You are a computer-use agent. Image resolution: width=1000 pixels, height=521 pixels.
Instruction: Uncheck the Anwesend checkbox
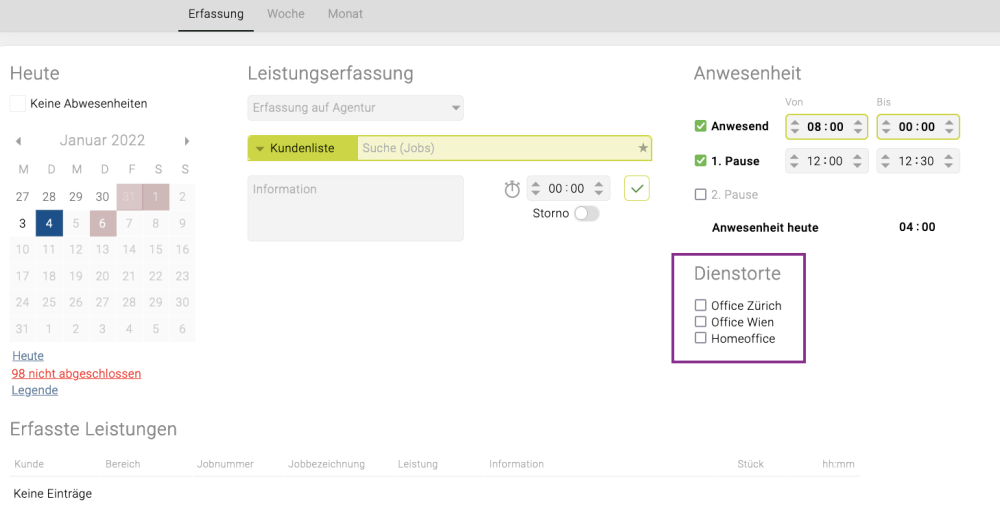coord(700,126)
